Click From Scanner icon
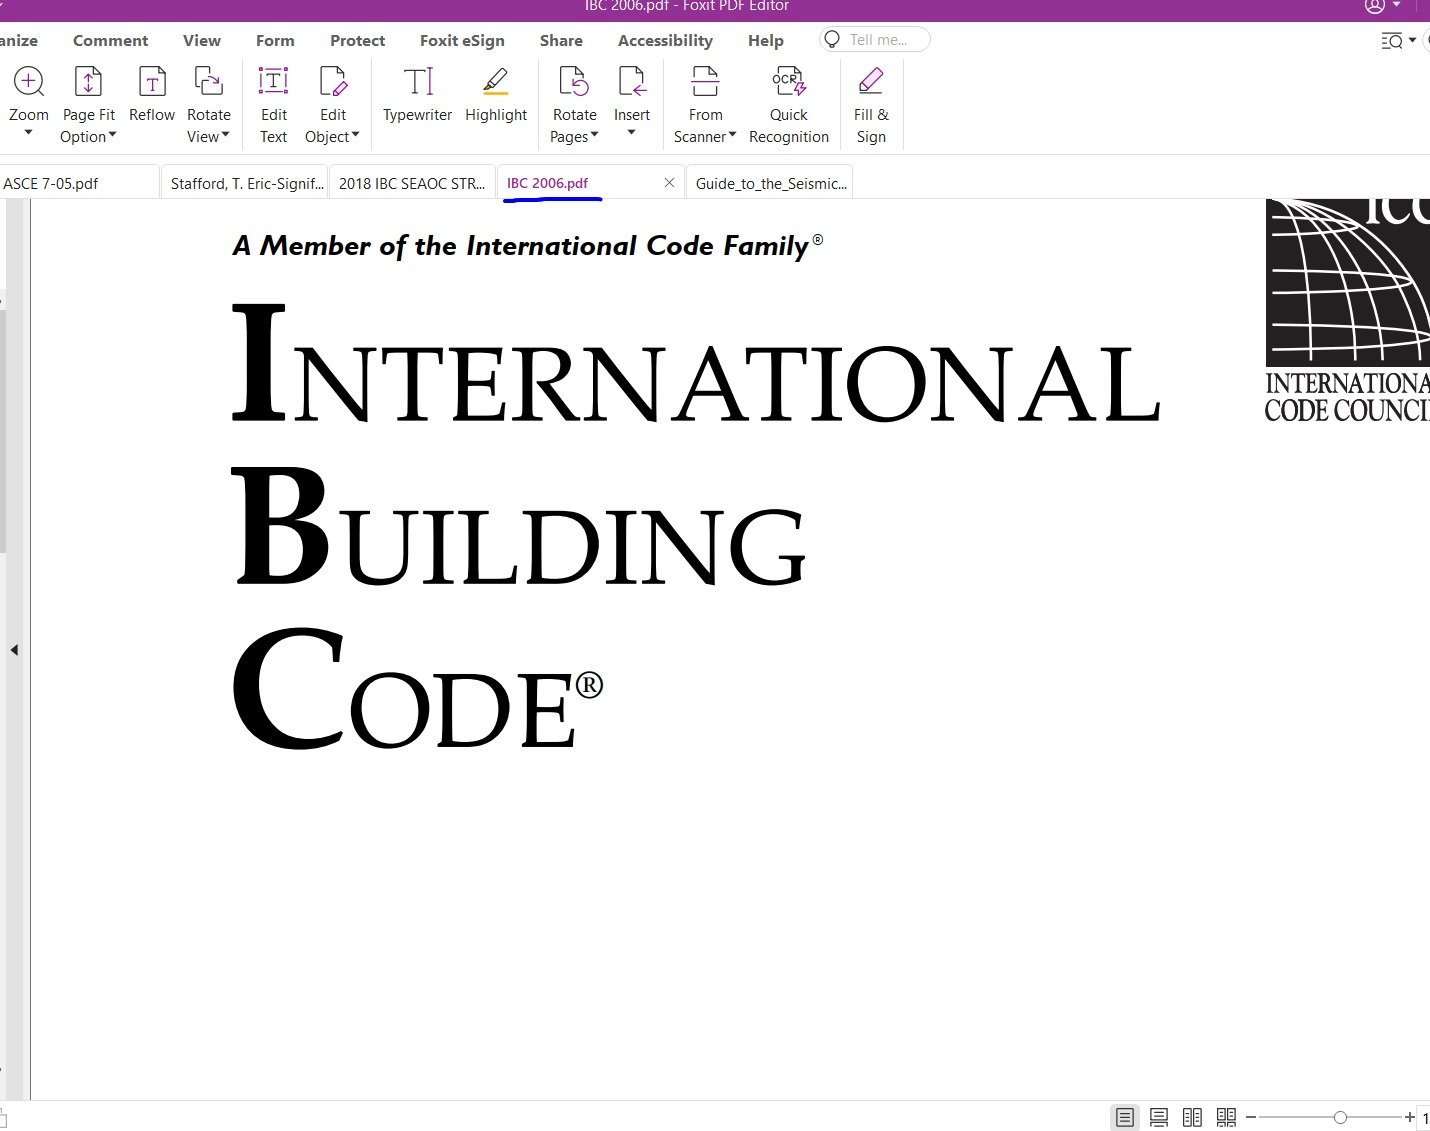Screen dimensions: 1430x1131 point(705,82)
